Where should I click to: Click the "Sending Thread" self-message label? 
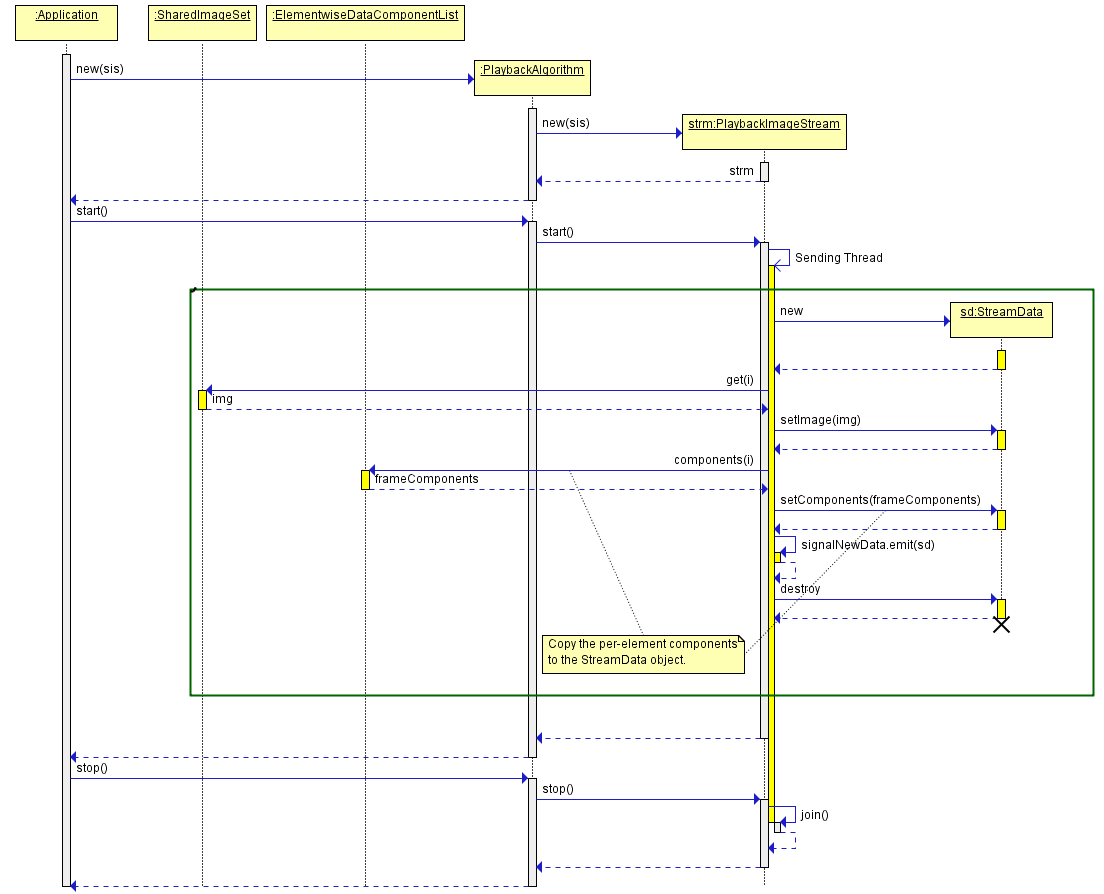838,258
